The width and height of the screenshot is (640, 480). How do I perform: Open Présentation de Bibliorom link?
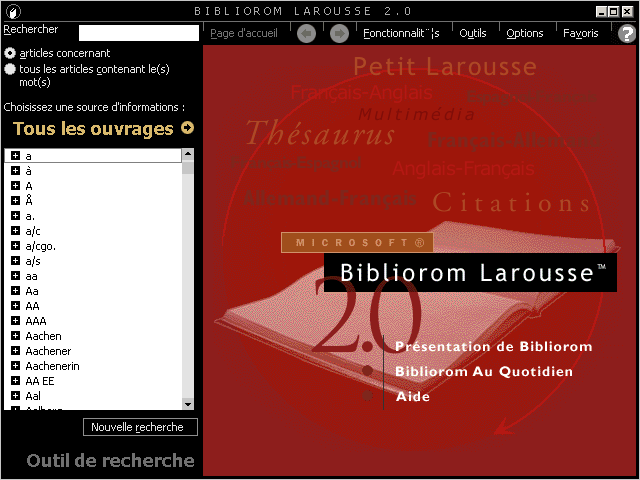click(493, 347)
